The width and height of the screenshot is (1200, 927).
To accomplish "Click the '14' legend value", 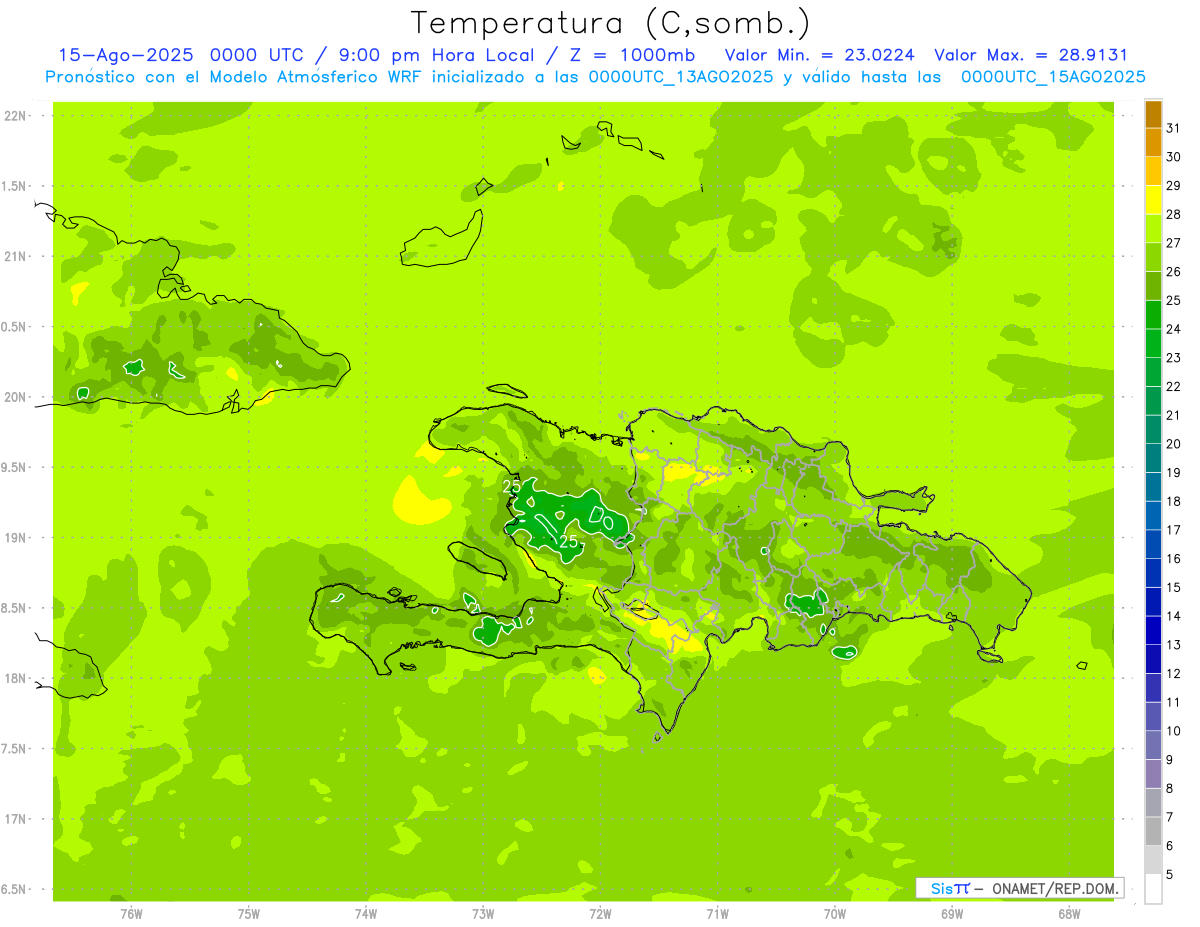I will 1174,616.
